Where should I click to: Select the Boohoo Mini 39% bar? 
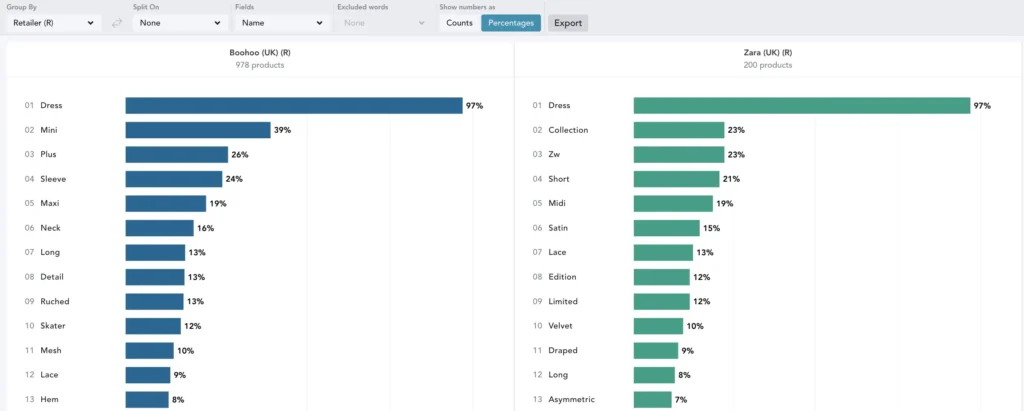pos(197,130)
